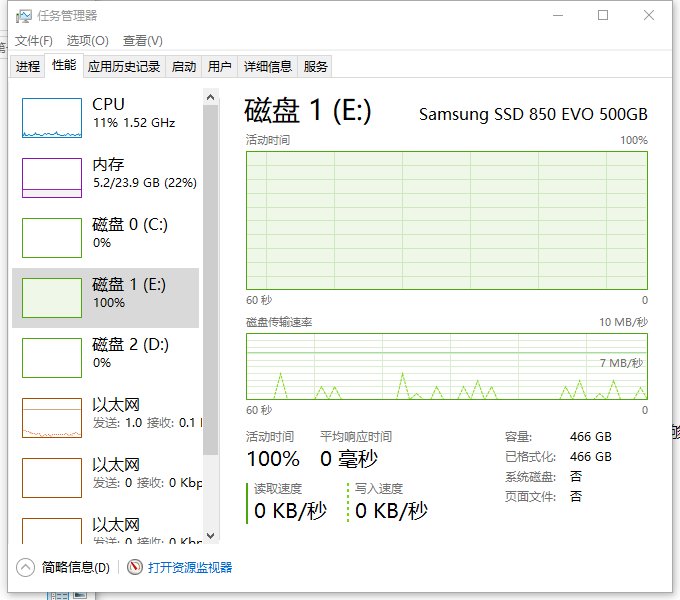680x600 pixels.
Task: Click the 简略信息 chevron-up circle icon
Action: [26, 567]
